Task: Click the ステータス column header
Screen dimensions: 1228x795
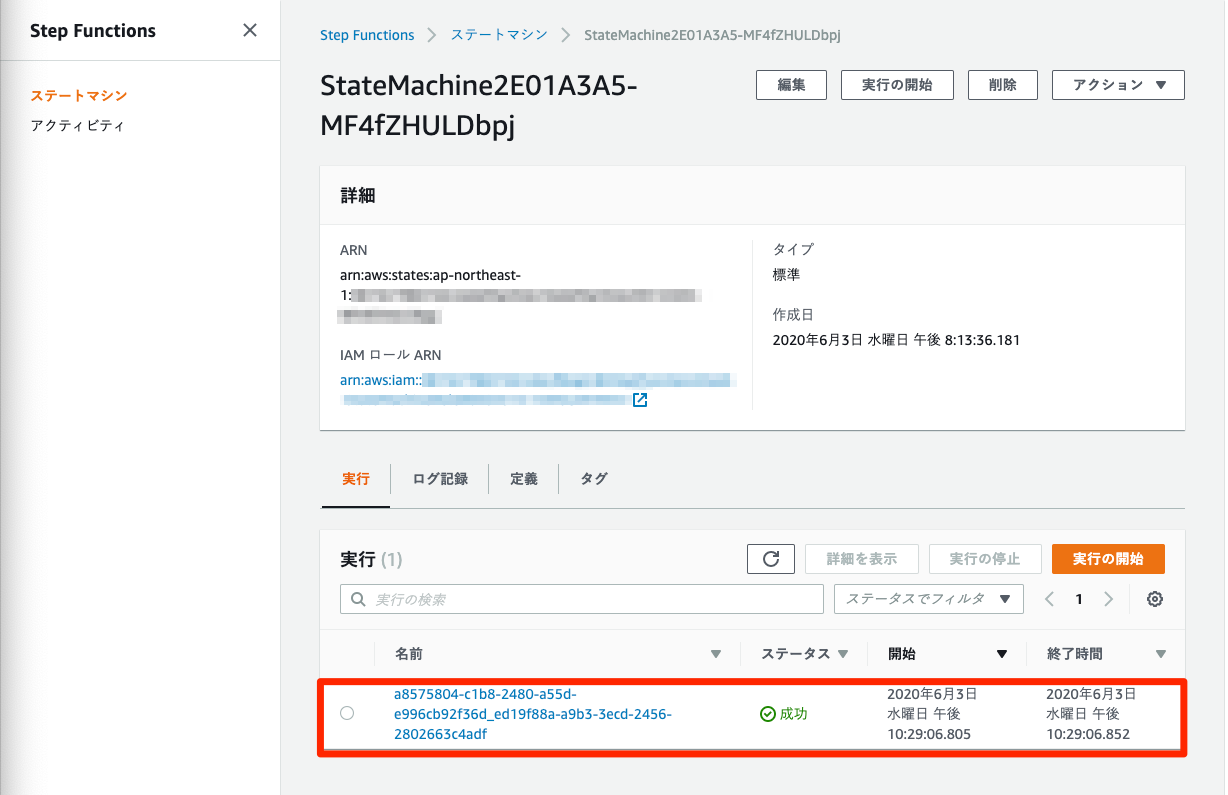Action: coord(796,654)
